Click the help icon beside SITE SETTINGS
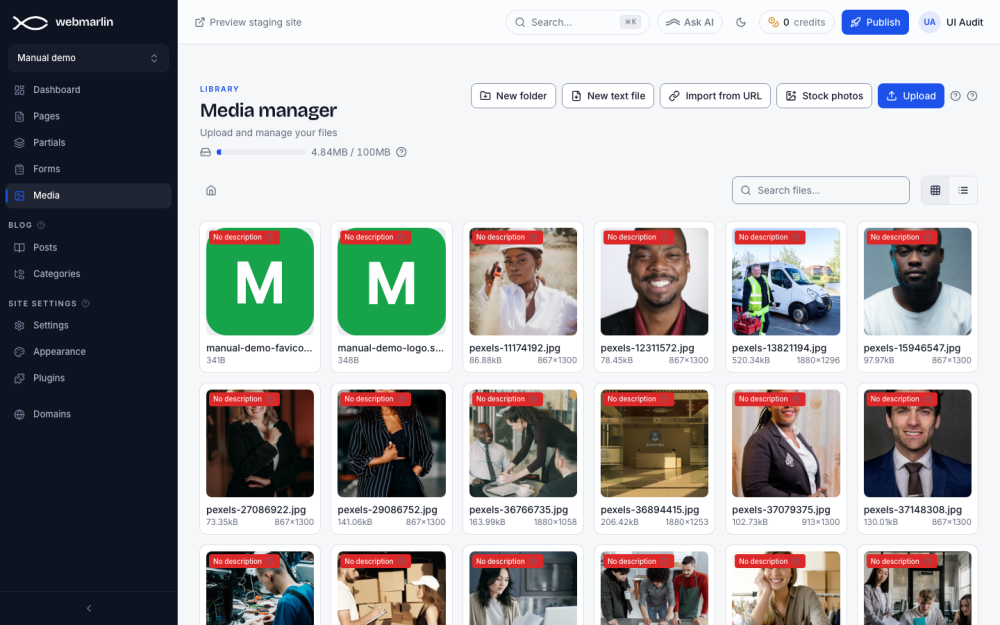 click(85, 304)
